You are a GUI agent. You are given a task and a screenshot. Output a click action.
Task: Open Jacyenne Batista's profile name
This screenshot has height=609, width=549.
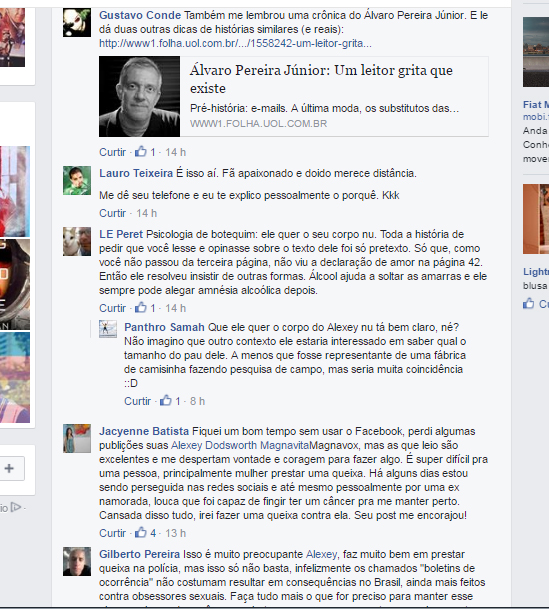click(x=144, y=431)
